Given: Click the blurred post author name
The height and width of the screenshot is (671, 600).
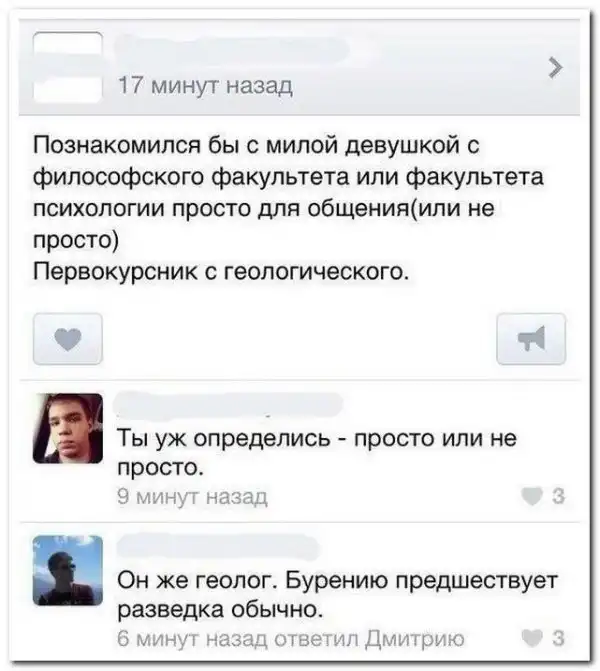Looking at the screenshot, I should coord(231,50).
